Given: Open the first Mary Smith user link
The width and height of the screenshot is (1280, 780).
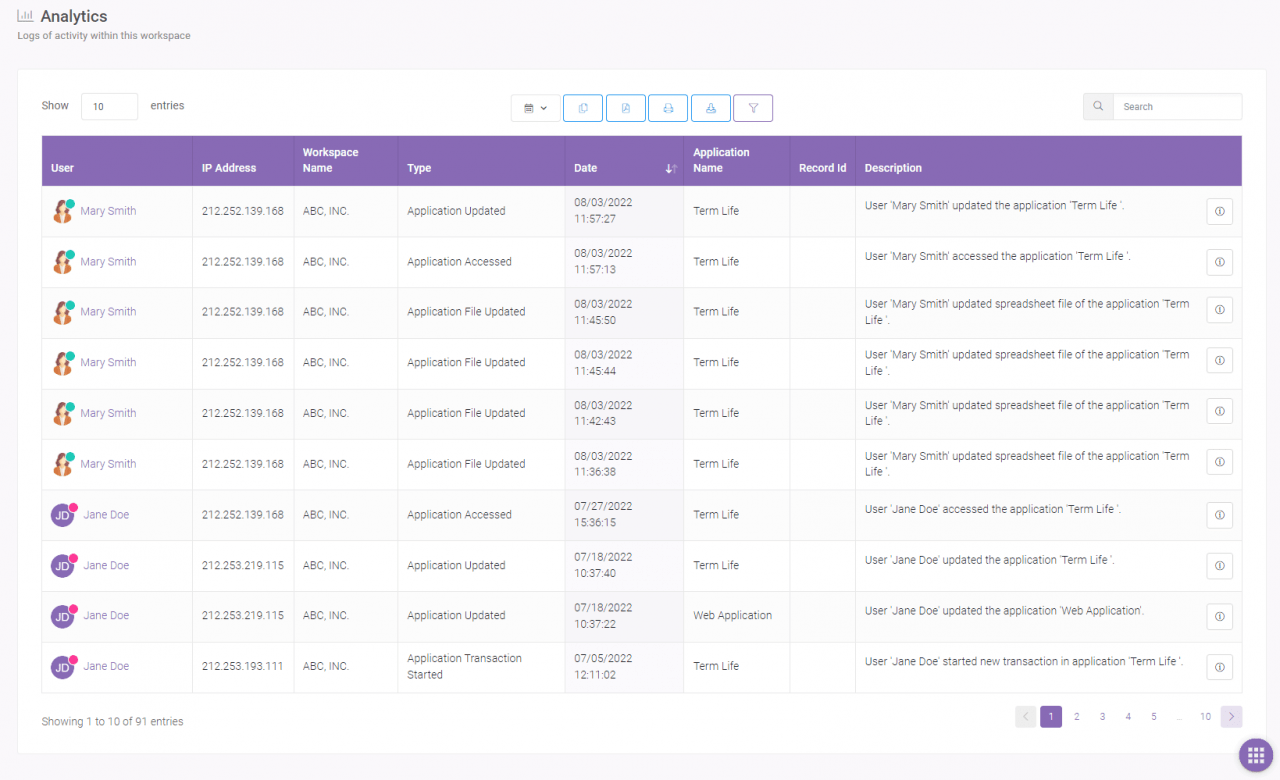Looking at the screenshot, I should 108,211.
